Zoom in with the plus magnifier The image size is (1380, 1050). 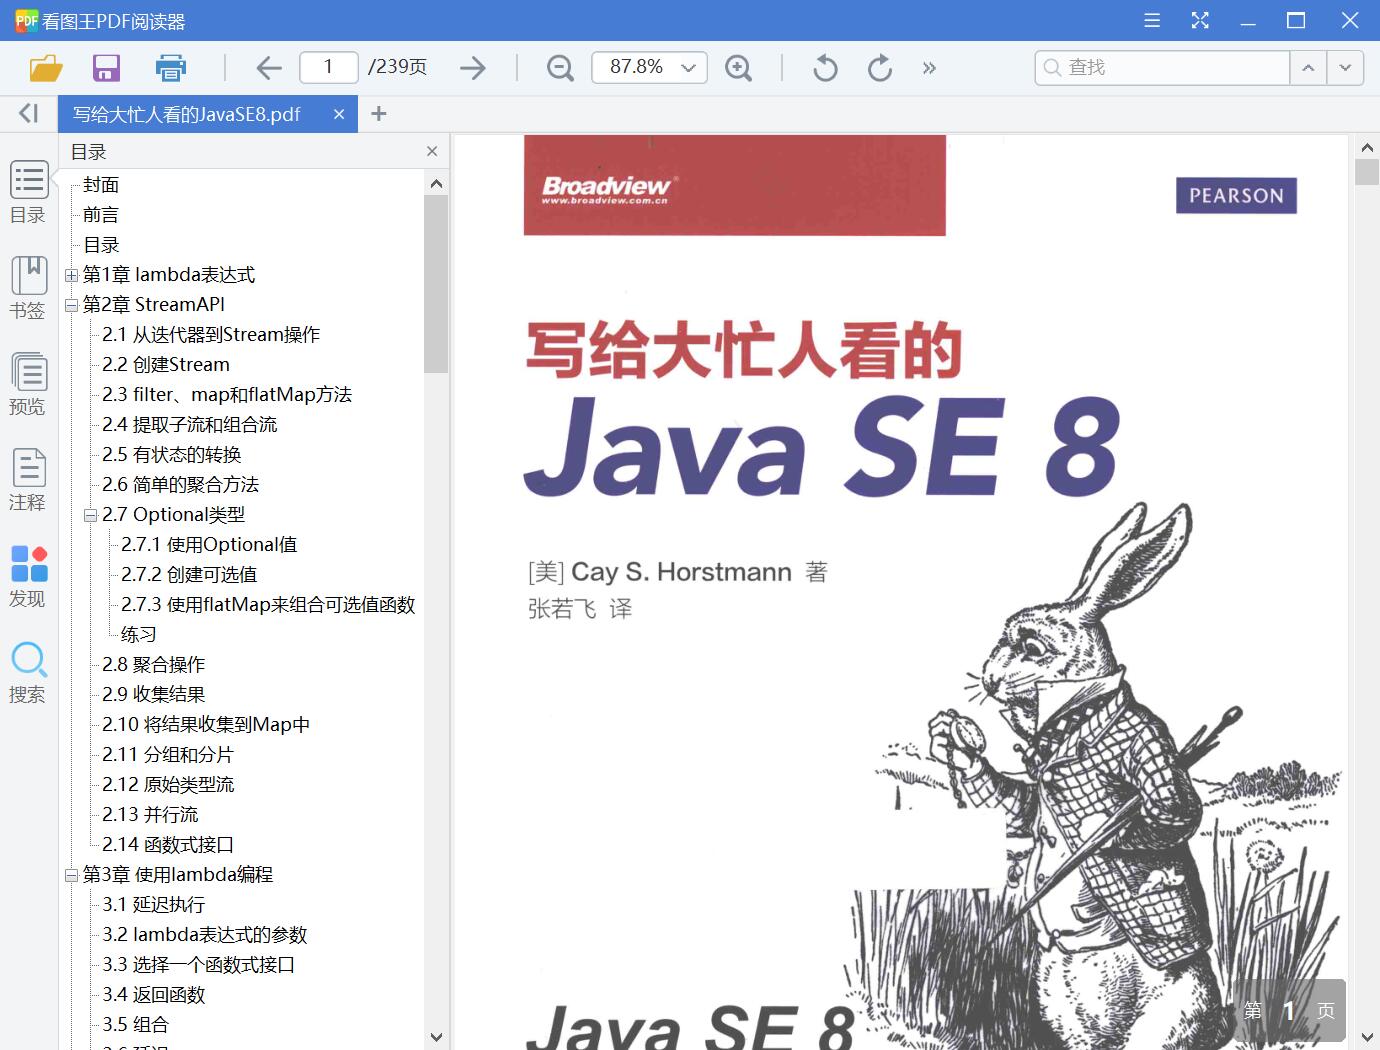pos(738,68)
